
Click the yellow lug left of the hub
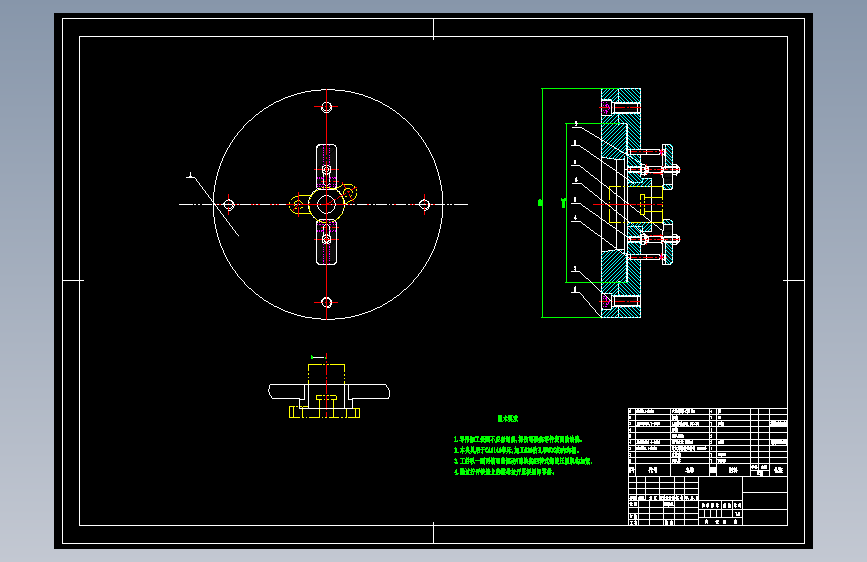[x=298, y=205]
